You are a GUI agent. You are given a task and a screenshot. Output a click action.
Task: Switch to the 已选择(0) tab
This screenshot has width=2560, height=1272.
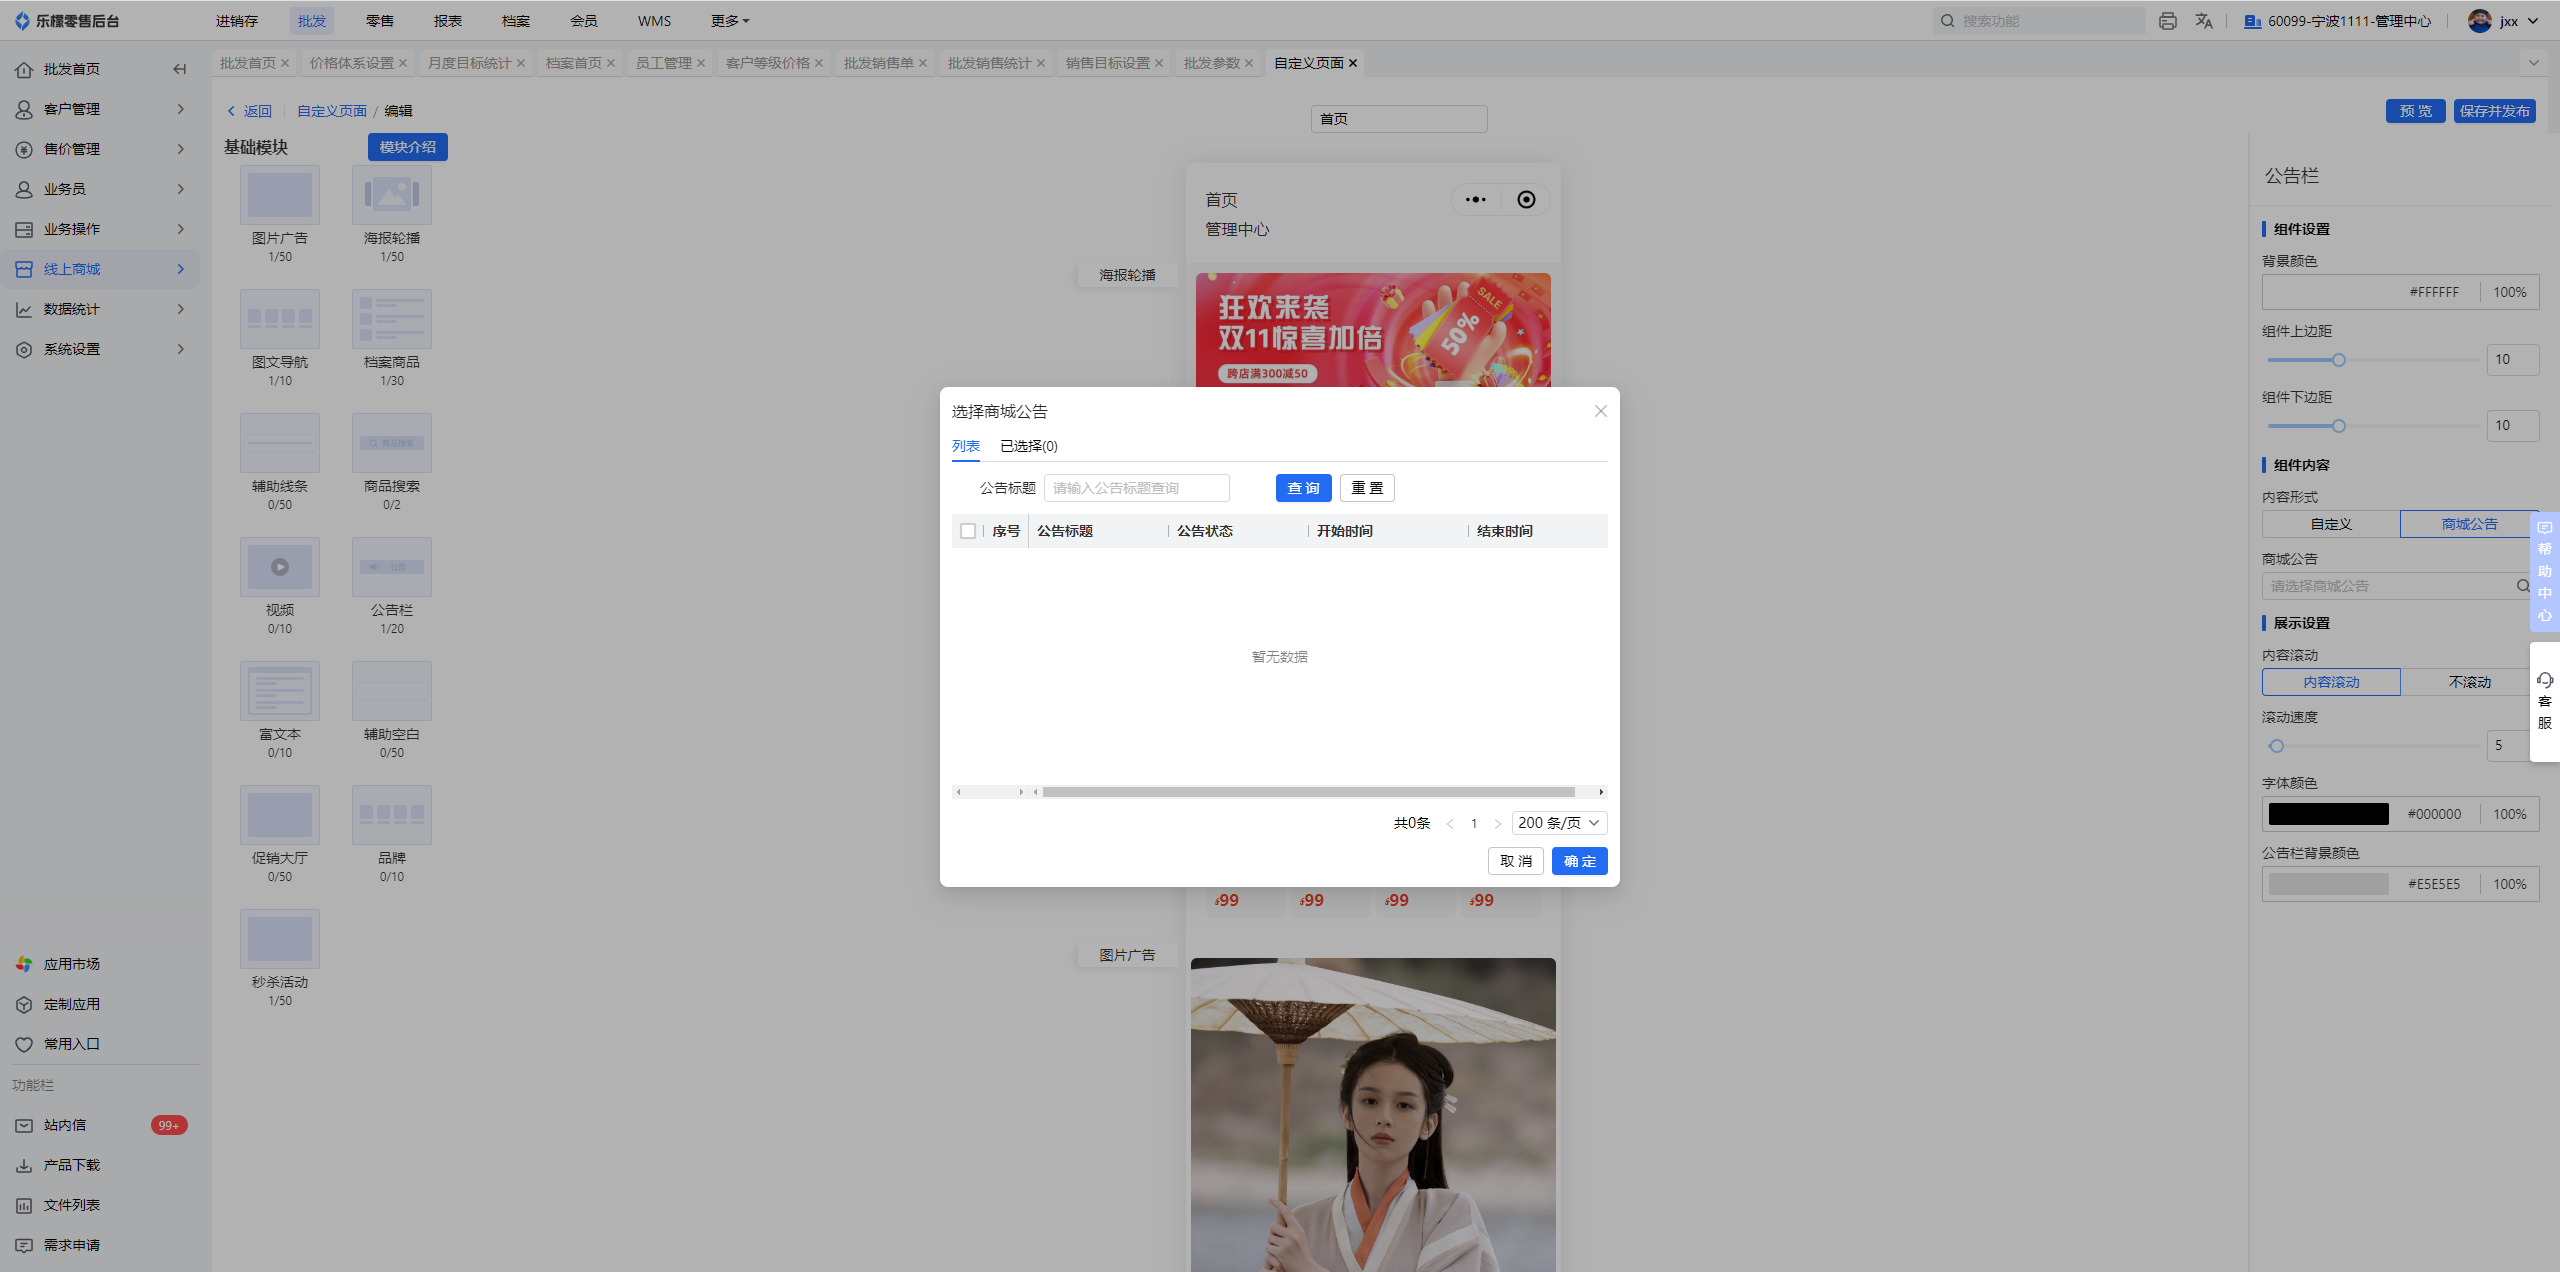1028,446
